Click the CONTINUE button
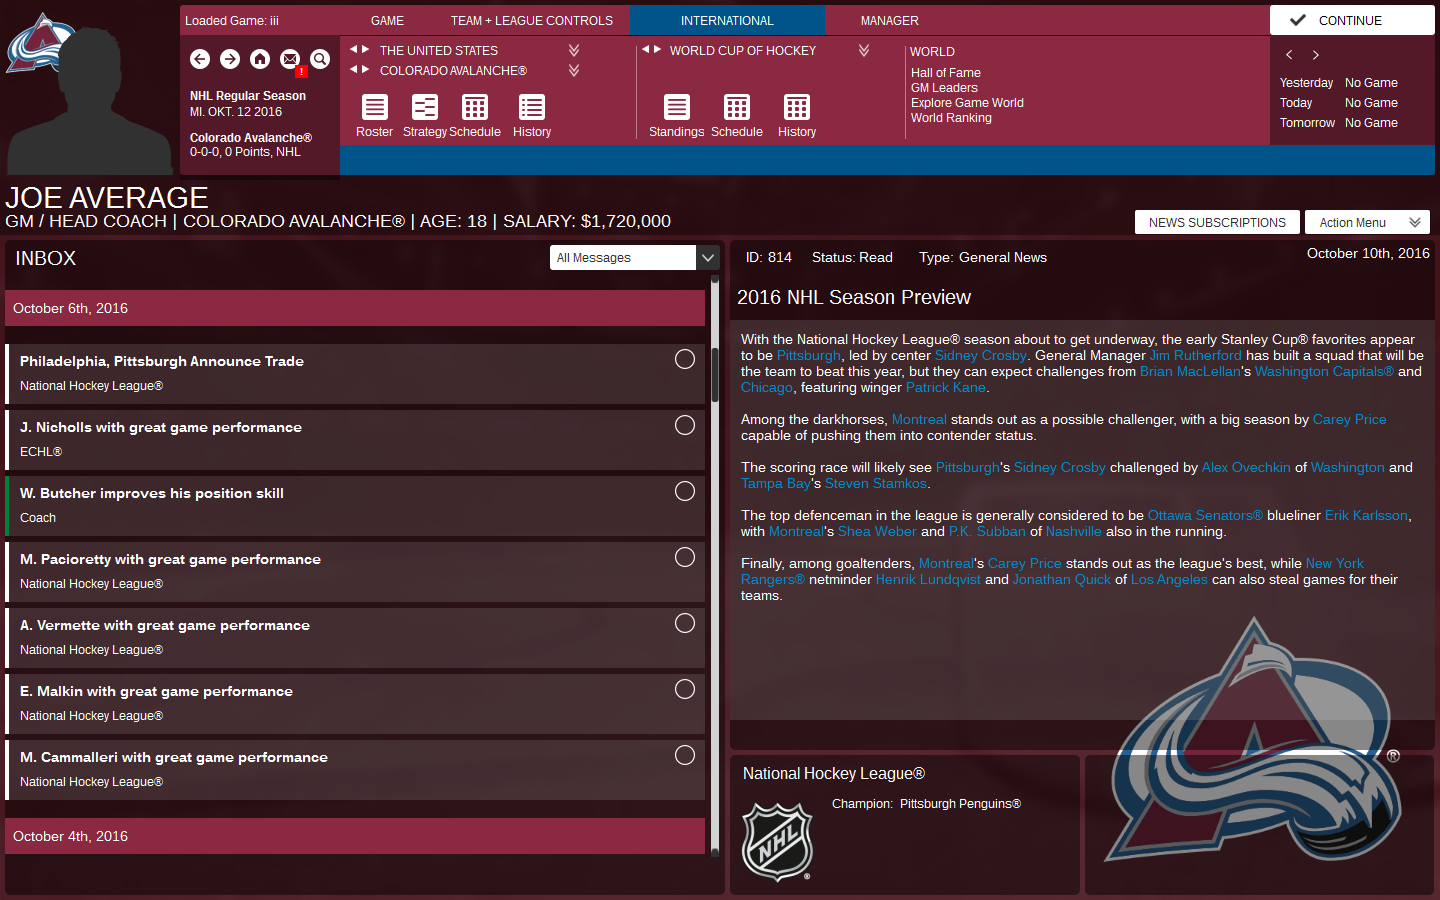Image resolution: width=1440 pixels, height=900 pixels. coord(1352,20)
